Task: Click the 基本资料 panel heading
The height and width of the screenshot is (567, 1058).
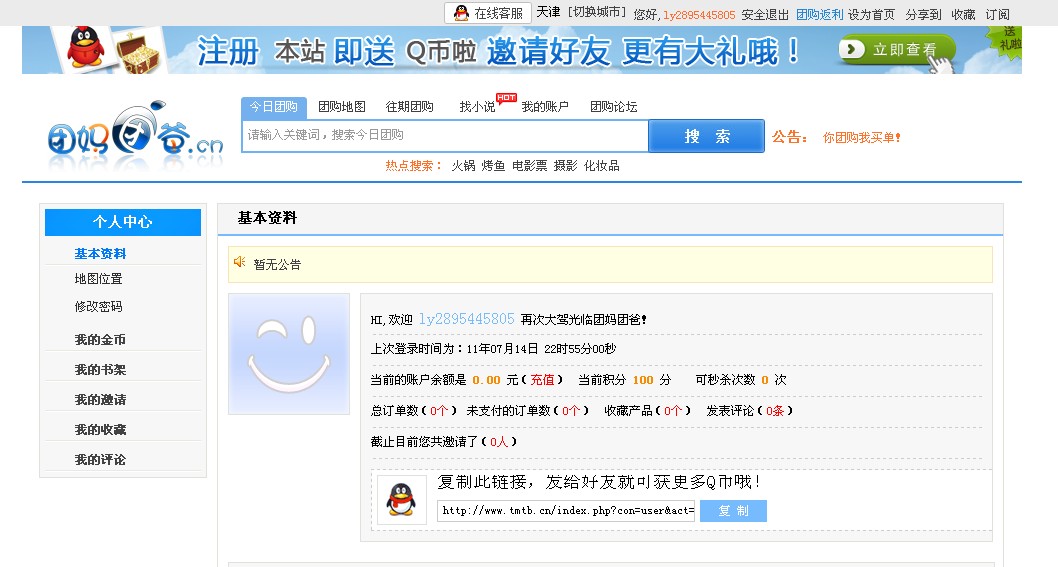Action: click(x=267, y=218)
